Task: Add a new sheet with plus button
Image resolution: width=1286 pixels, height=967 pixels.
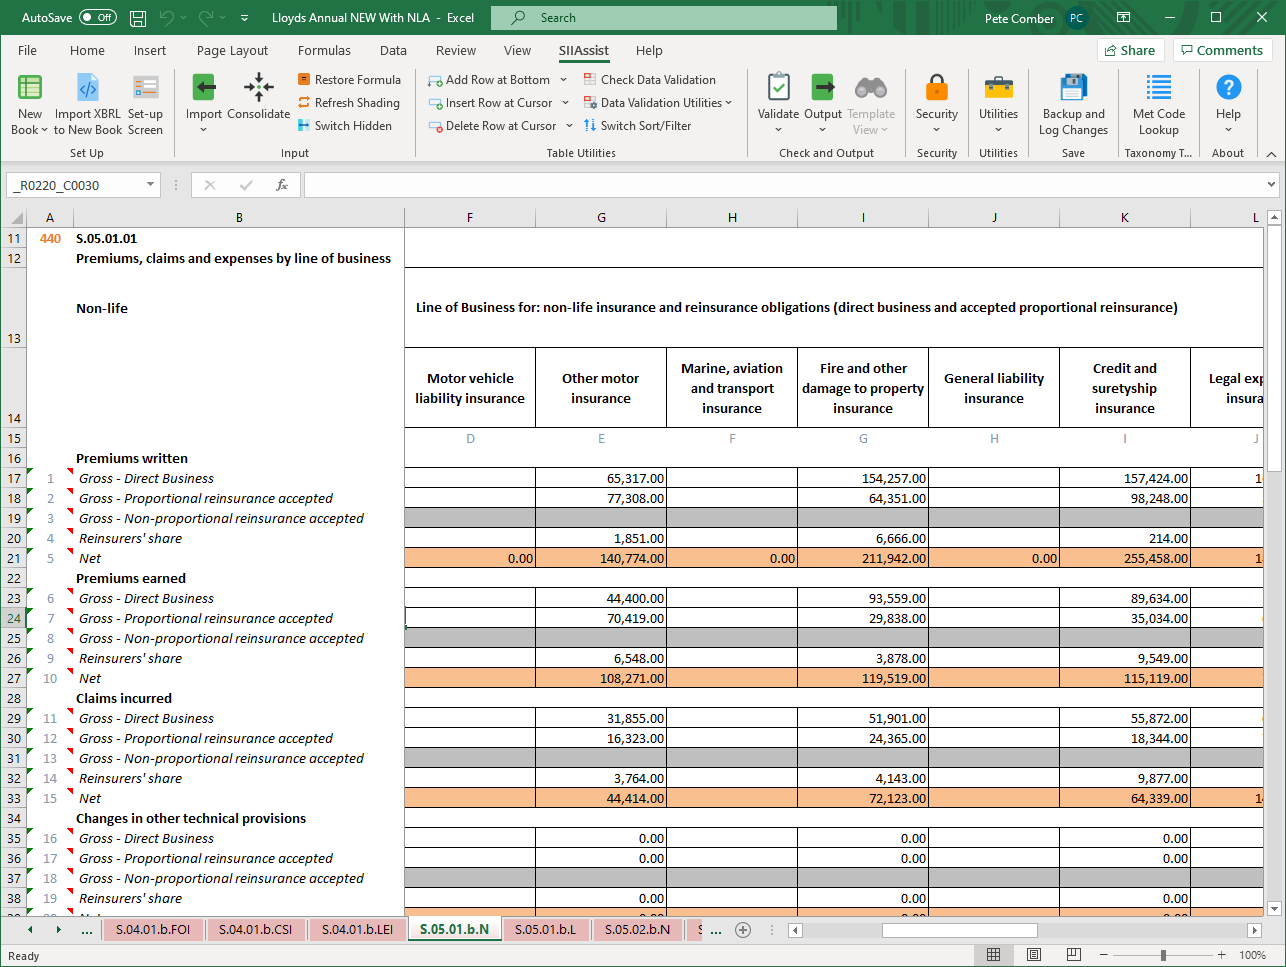Action: [742, 930]
